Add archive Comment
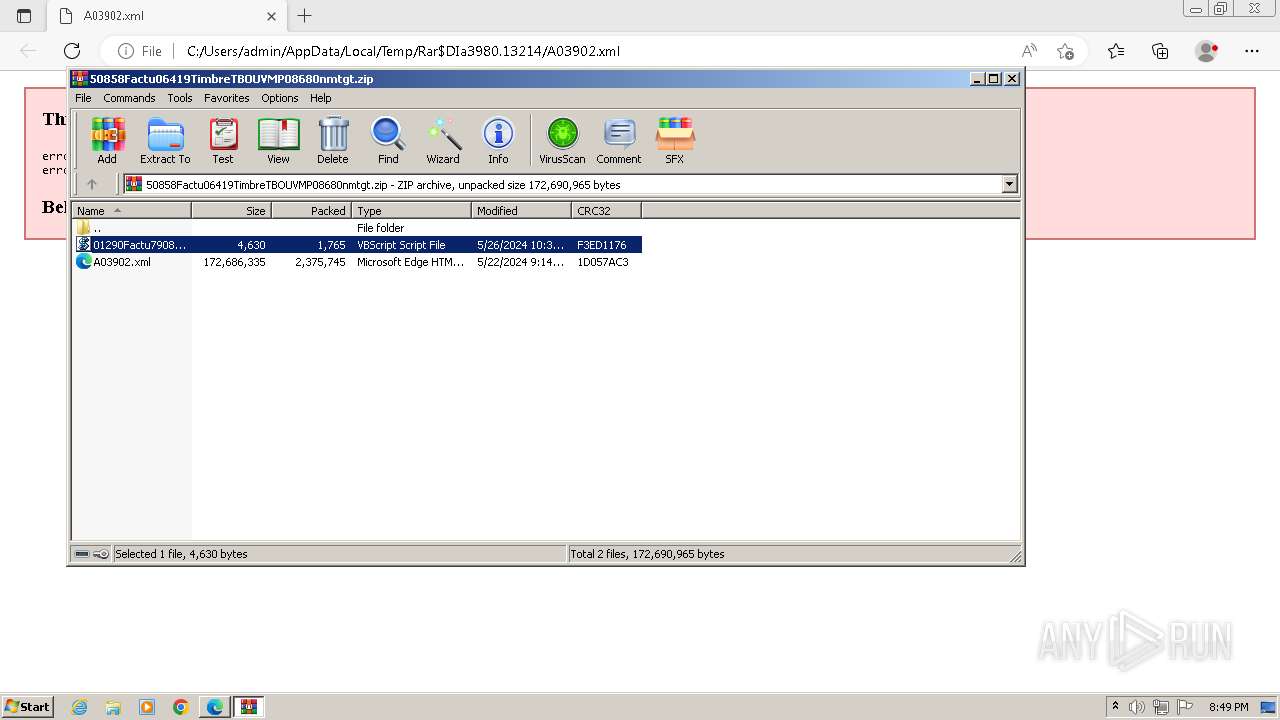1280x720 pixels. (x=619, y=141)
